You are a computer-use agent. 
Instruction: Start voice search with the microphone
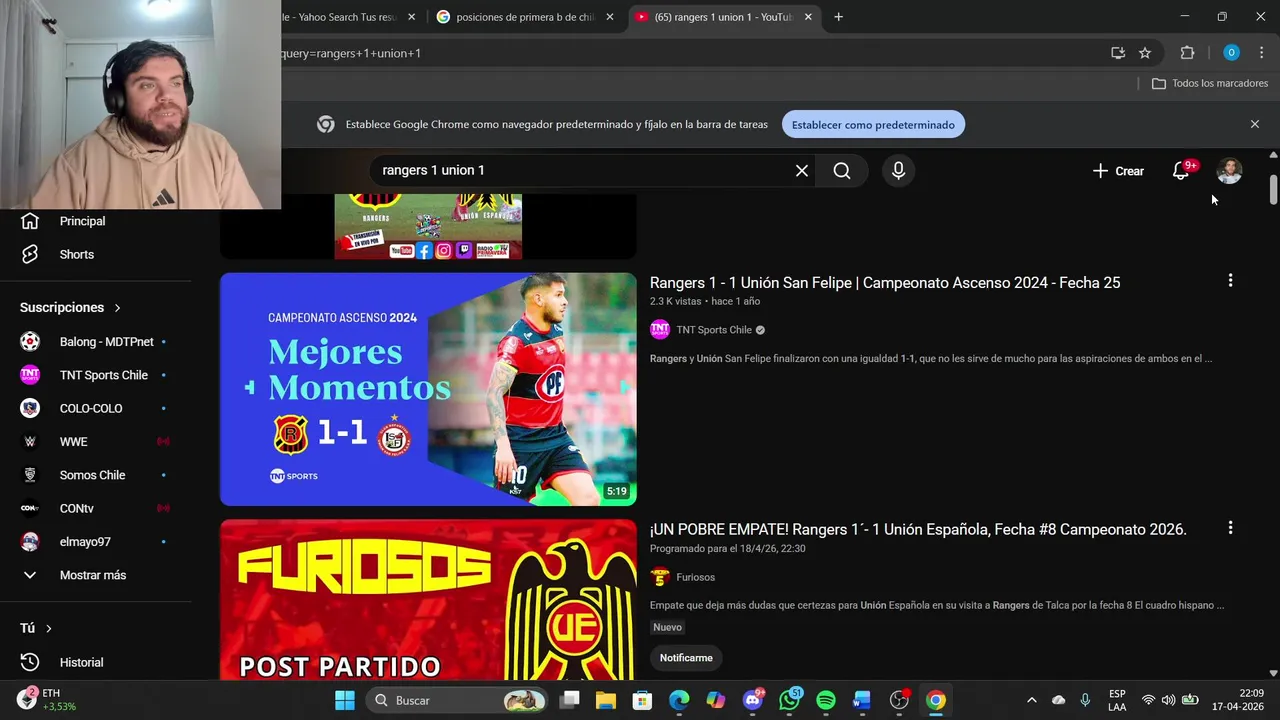pos(898,171)
